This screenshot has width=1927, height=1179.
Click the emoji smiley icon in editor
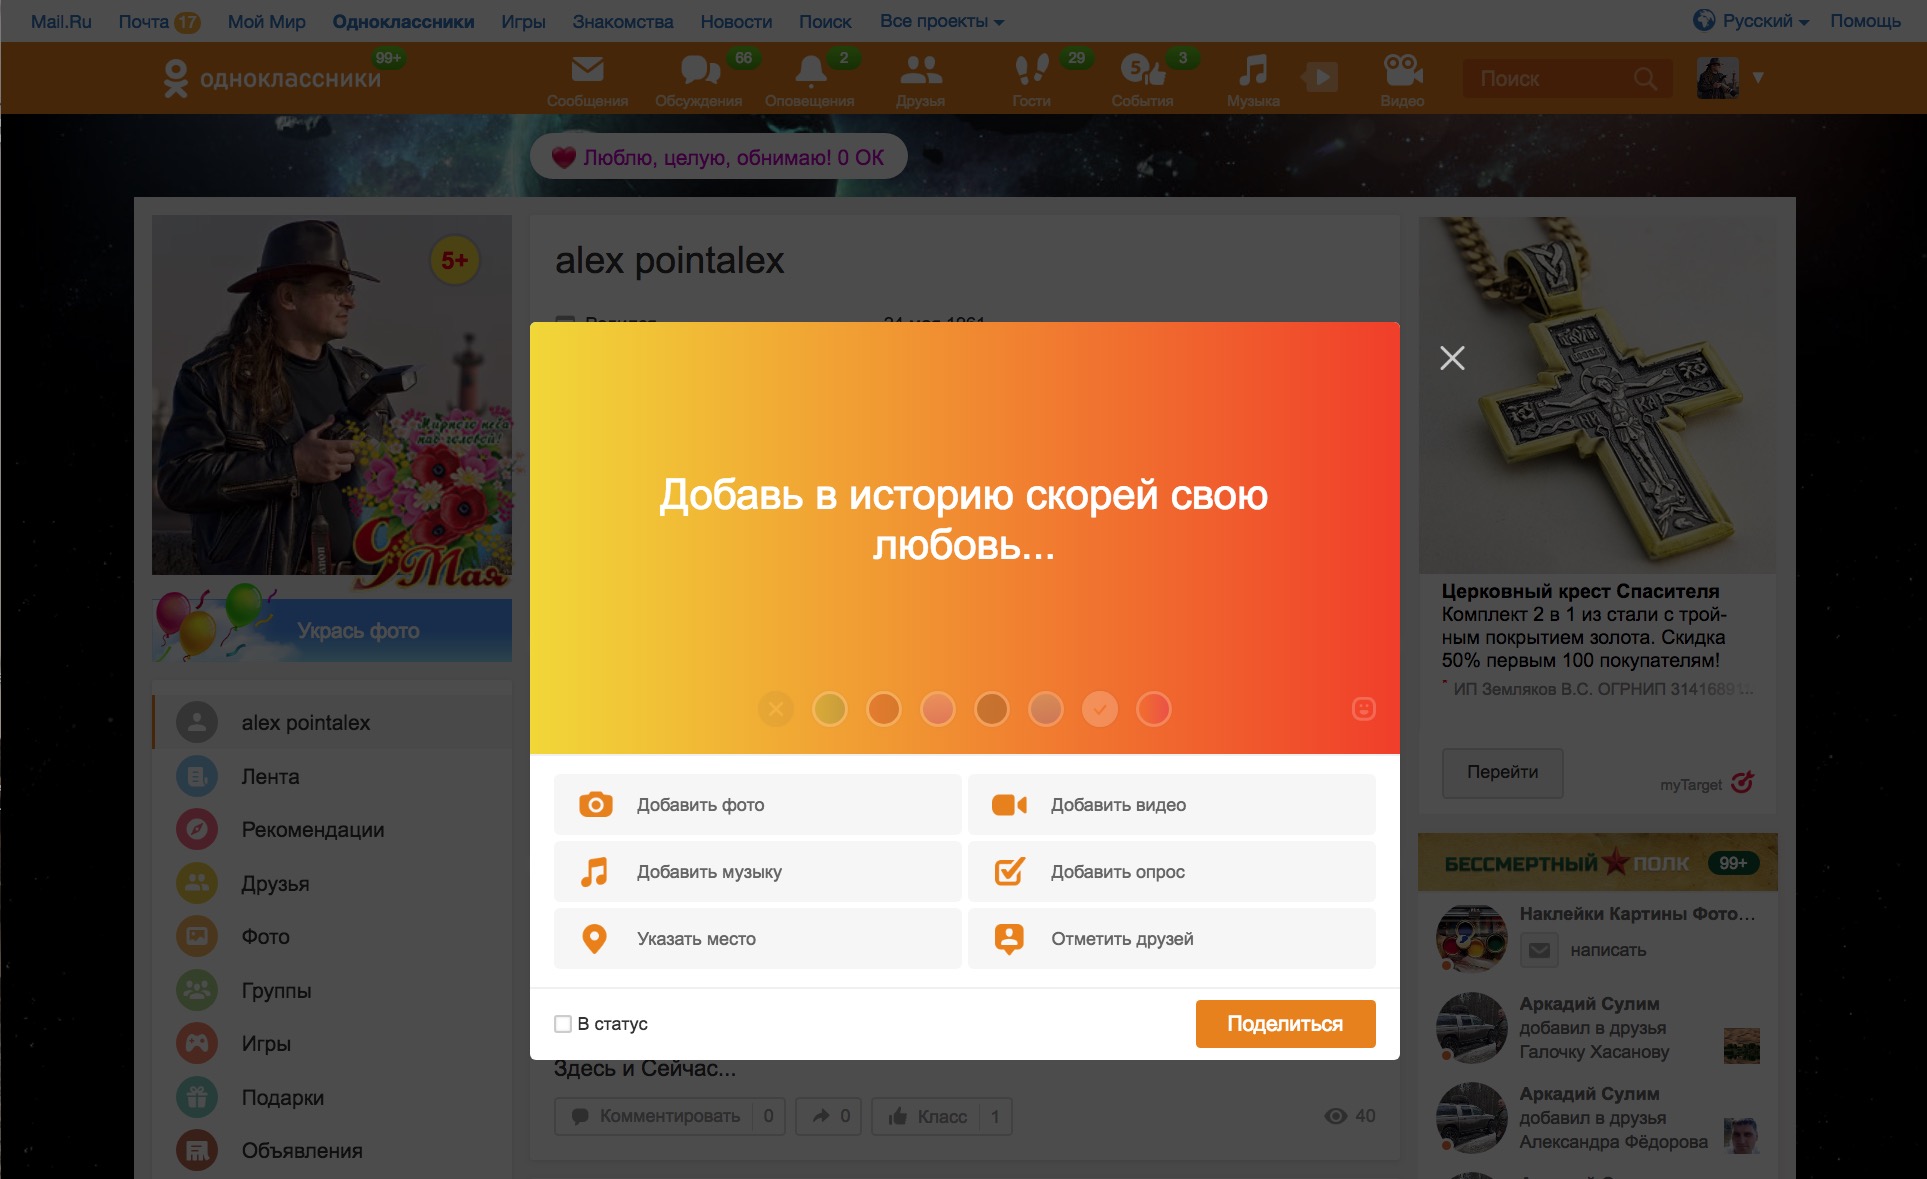click(1364, 709)
